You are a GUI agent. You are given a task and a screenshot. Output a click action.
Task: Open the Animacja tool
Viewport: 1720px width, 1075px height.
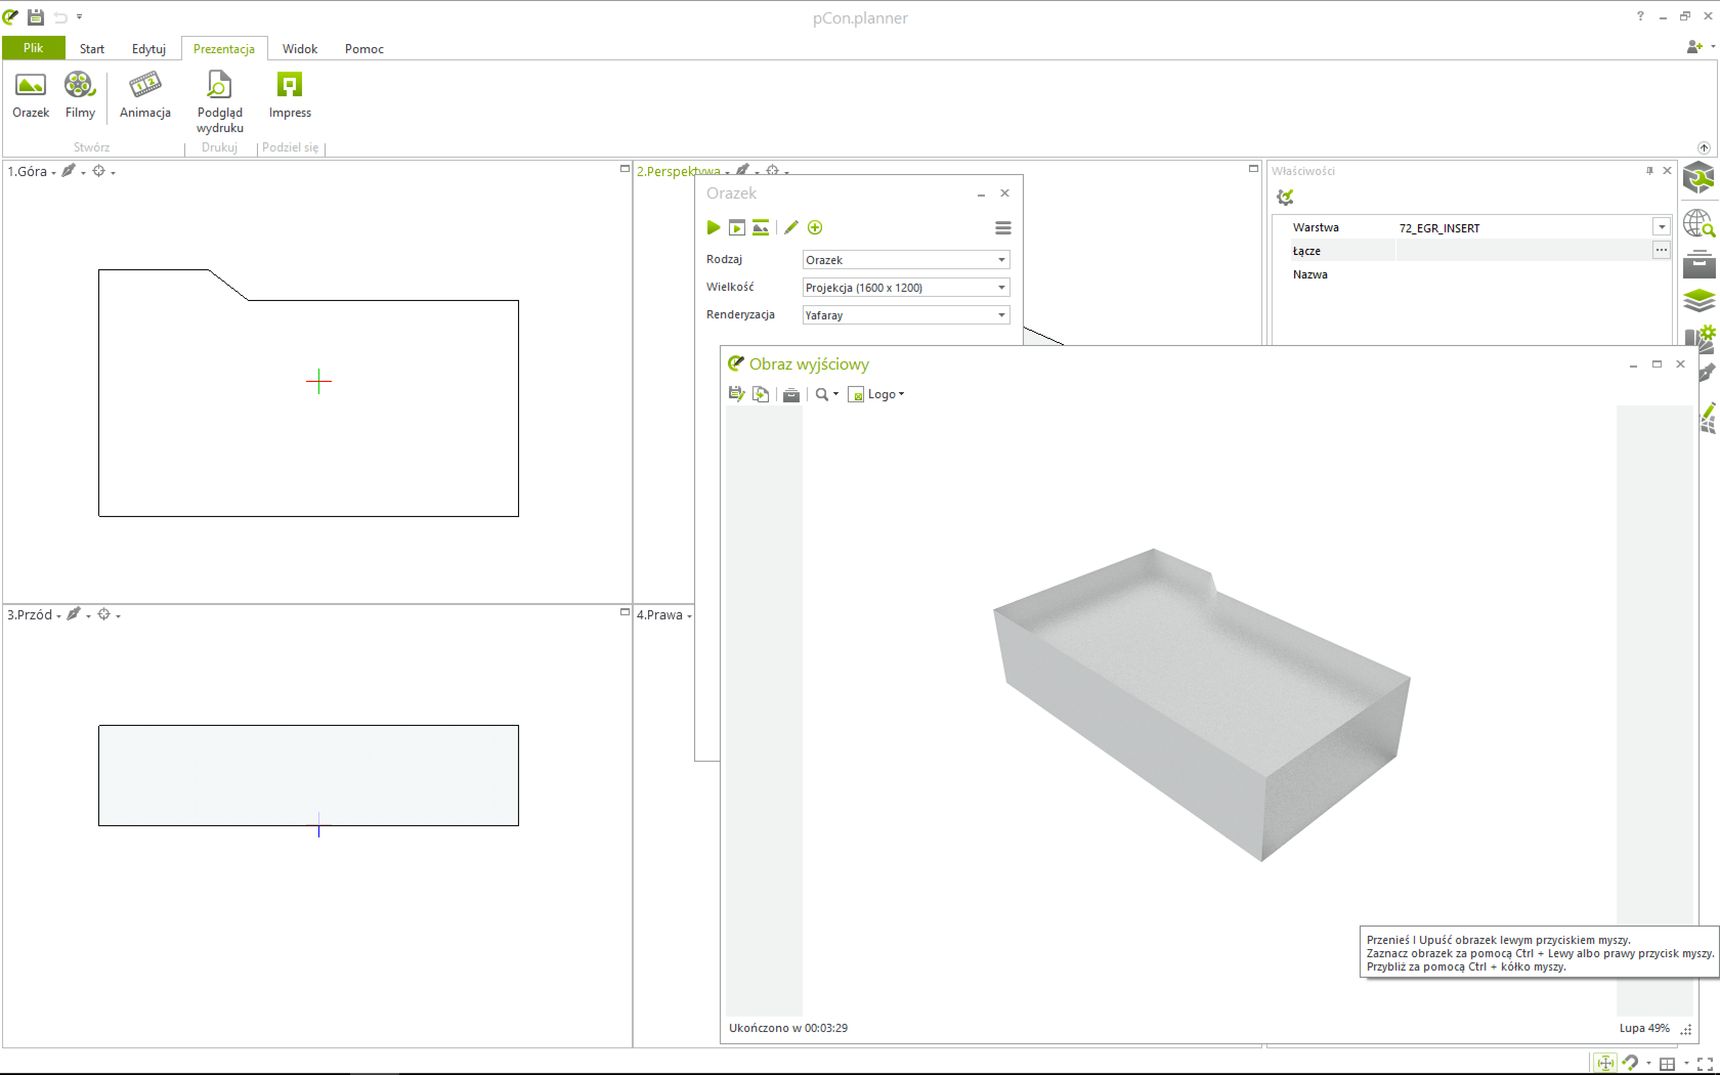pos(145,95)
